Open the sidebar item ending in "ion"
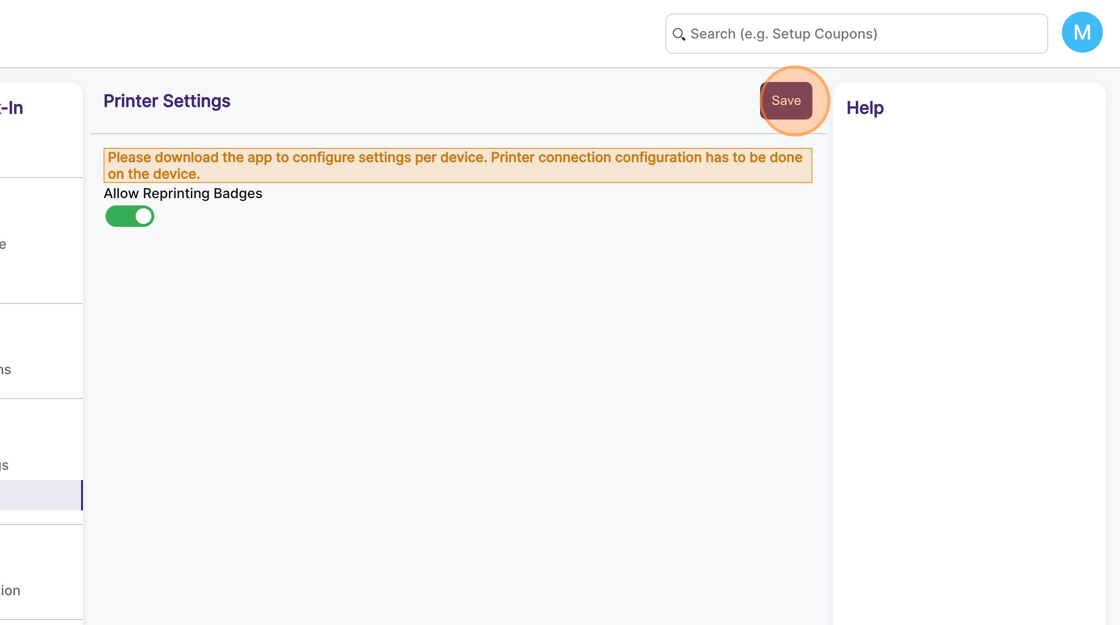The height and width of the screenshot is (625, 1120). click(10, 590)
